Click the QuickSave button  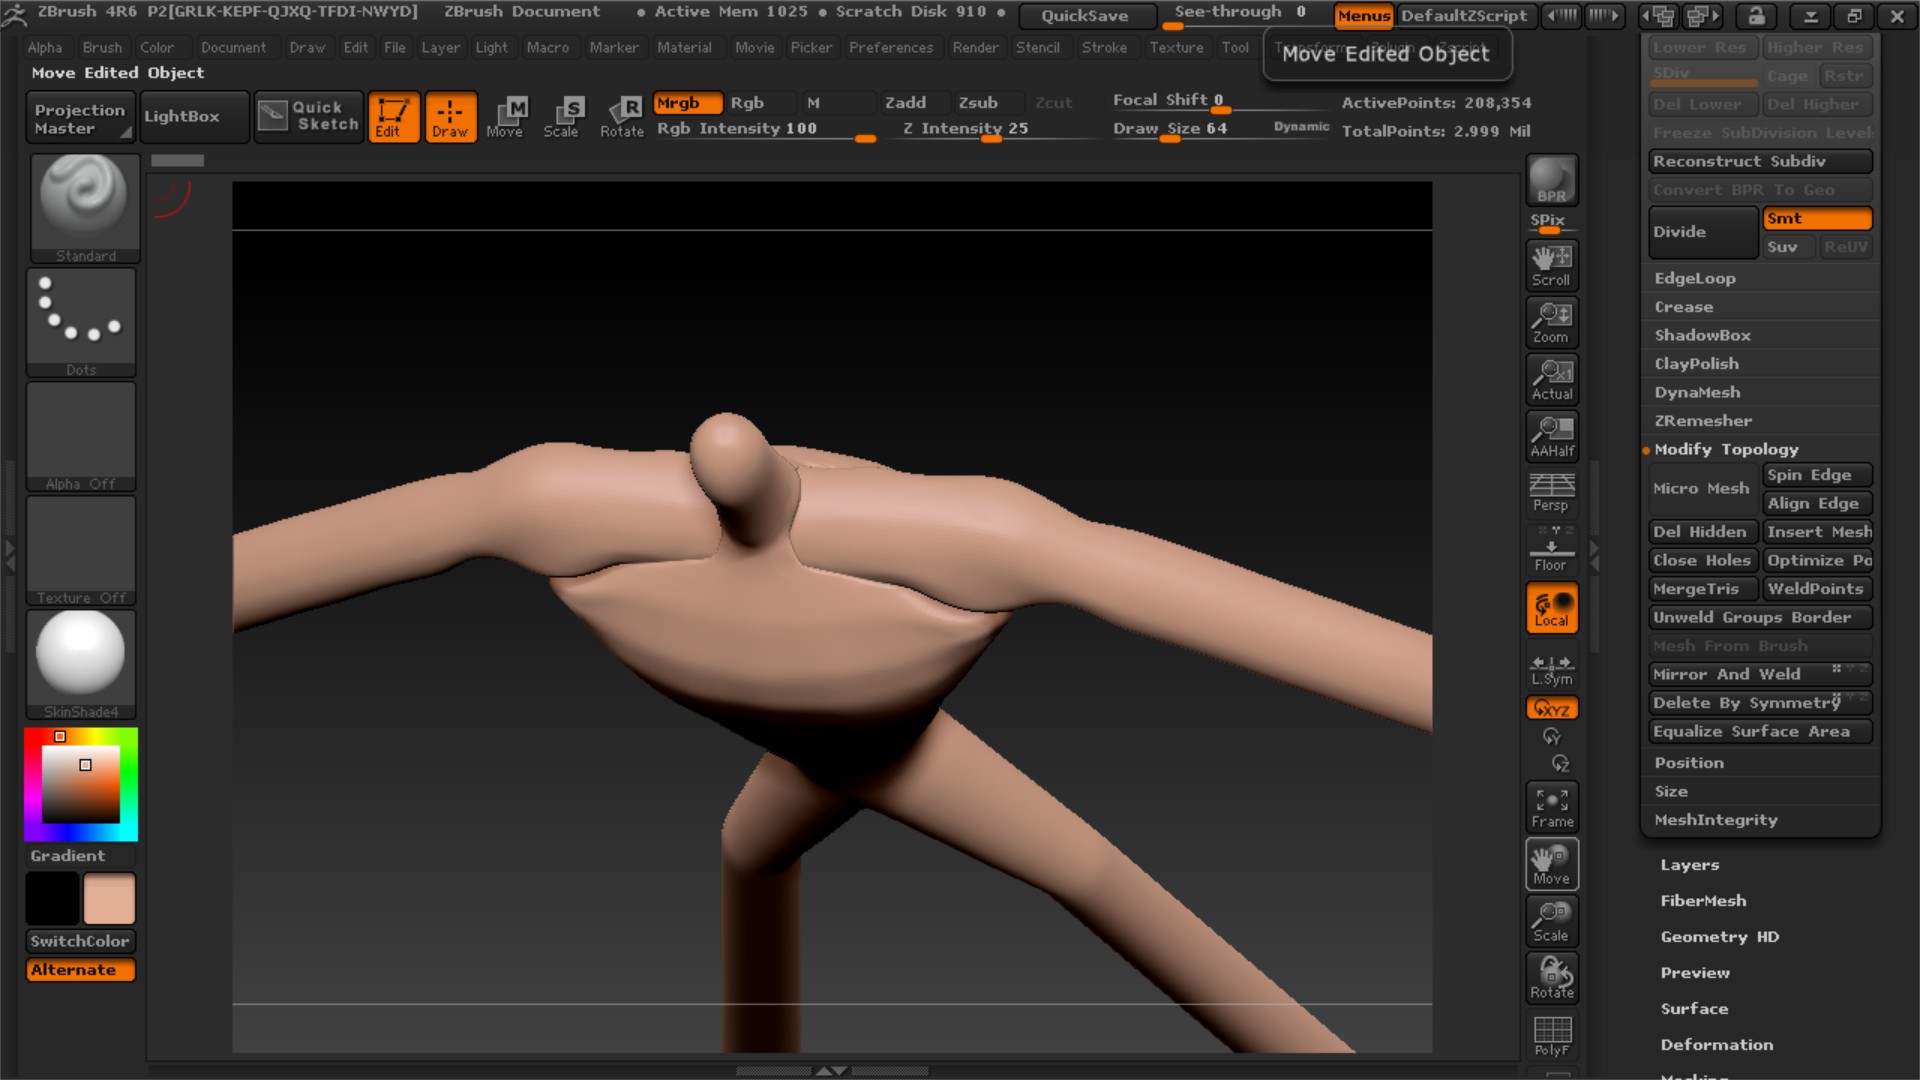(x=1085, y=15)
